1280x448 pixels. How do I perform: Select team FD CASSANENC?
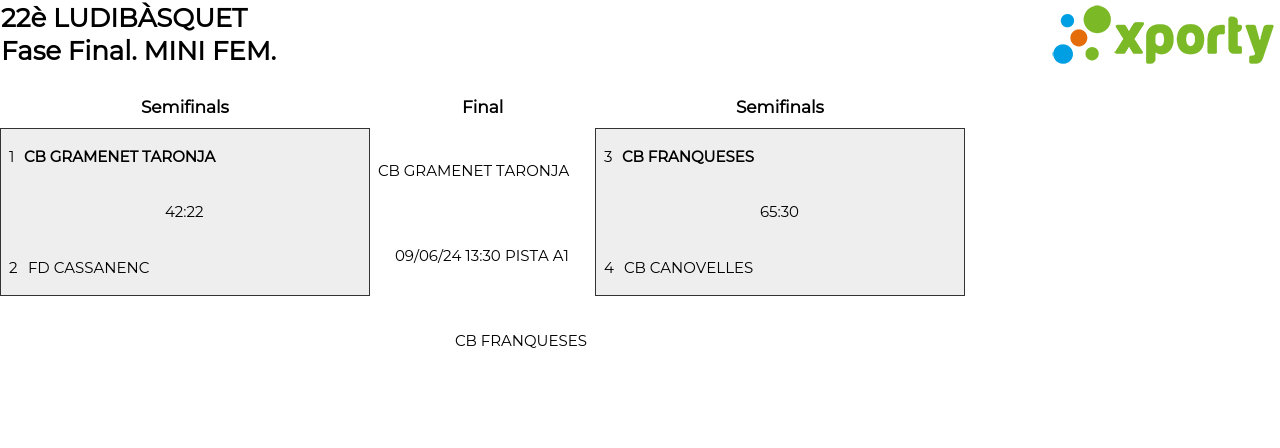coord(88,268)
